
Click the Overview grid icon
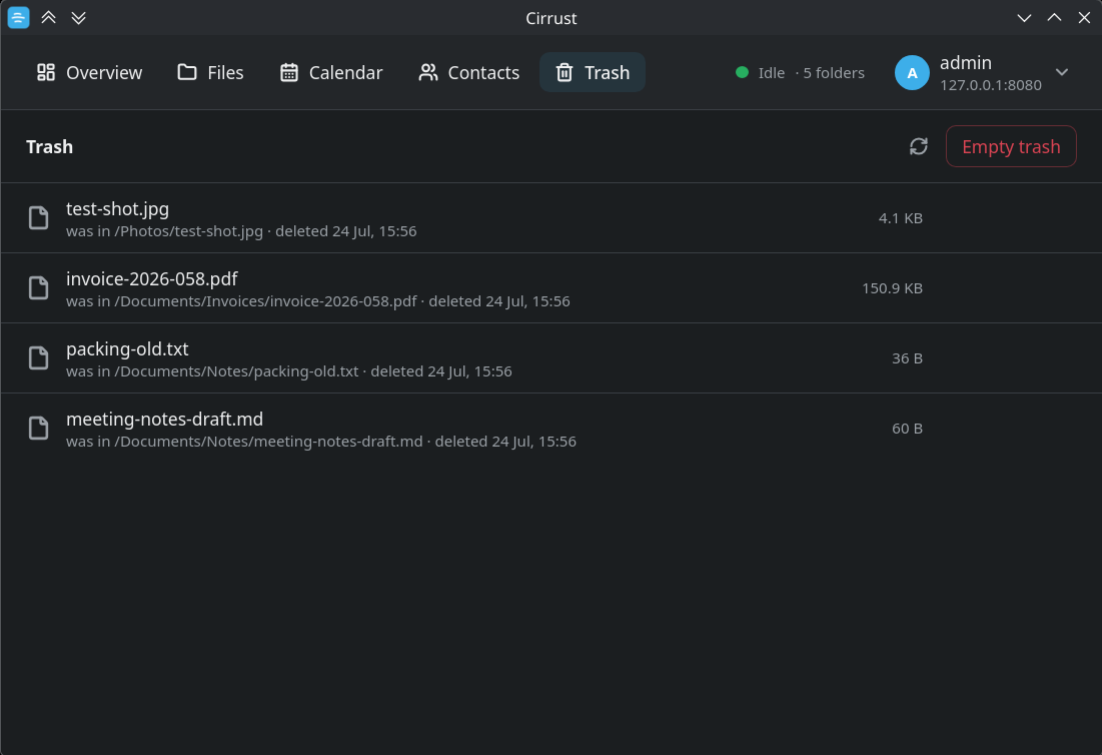pyautogui.click(x=46, y=72)
